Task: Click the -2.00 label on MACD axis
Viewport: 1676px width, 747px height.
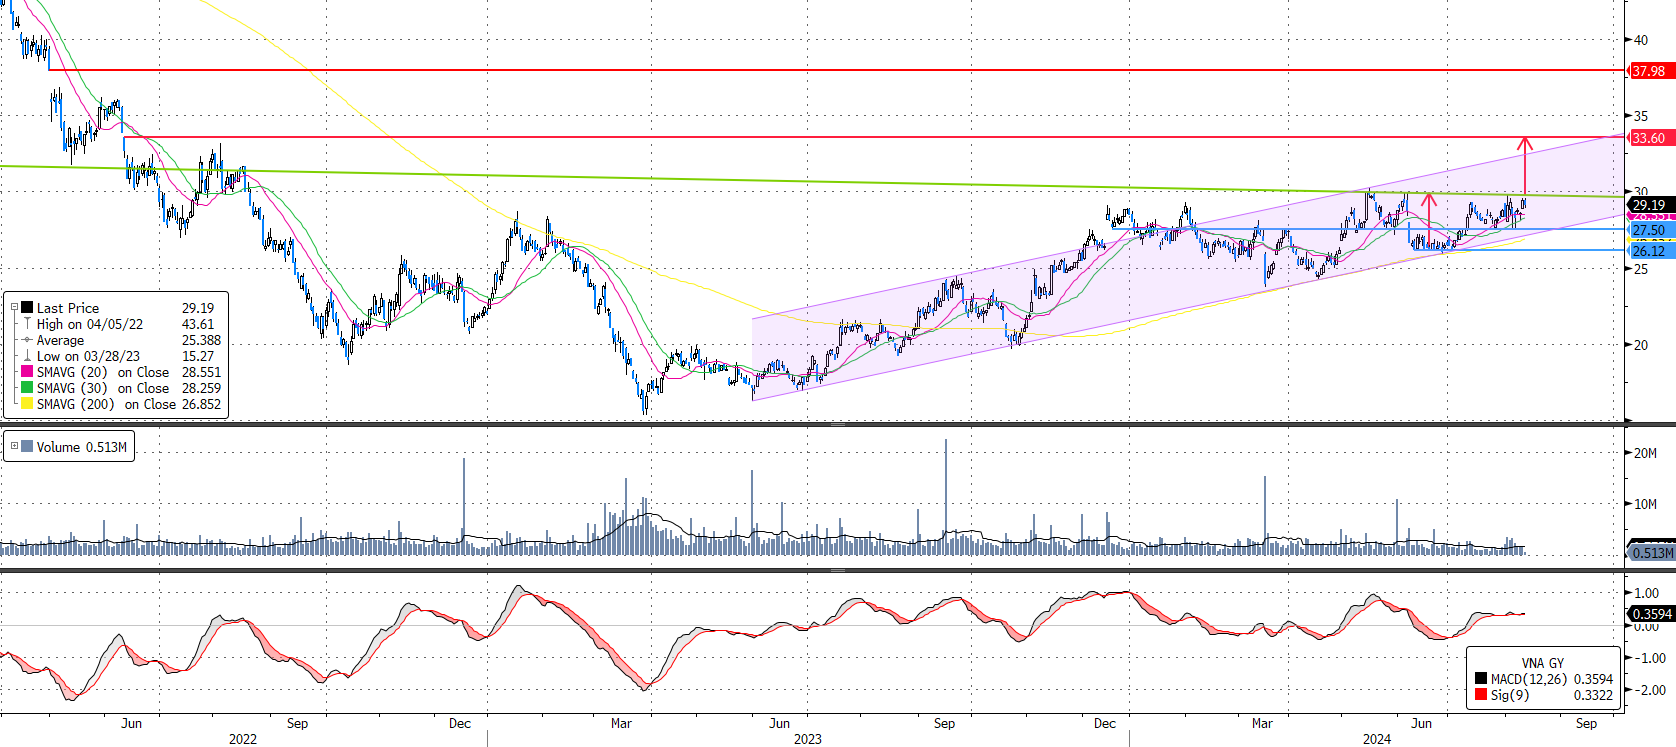Action: [x=1649, y=690]
